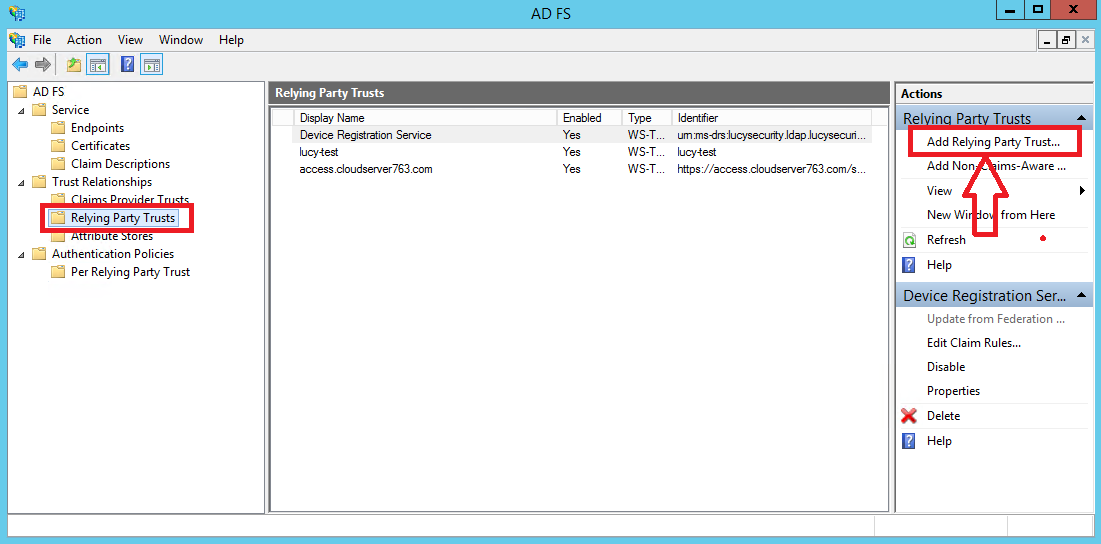The width and height of the screenshot is (1101, 544).
Task: Collapse the Authentication Policies tree node
Action: [21, 254]
